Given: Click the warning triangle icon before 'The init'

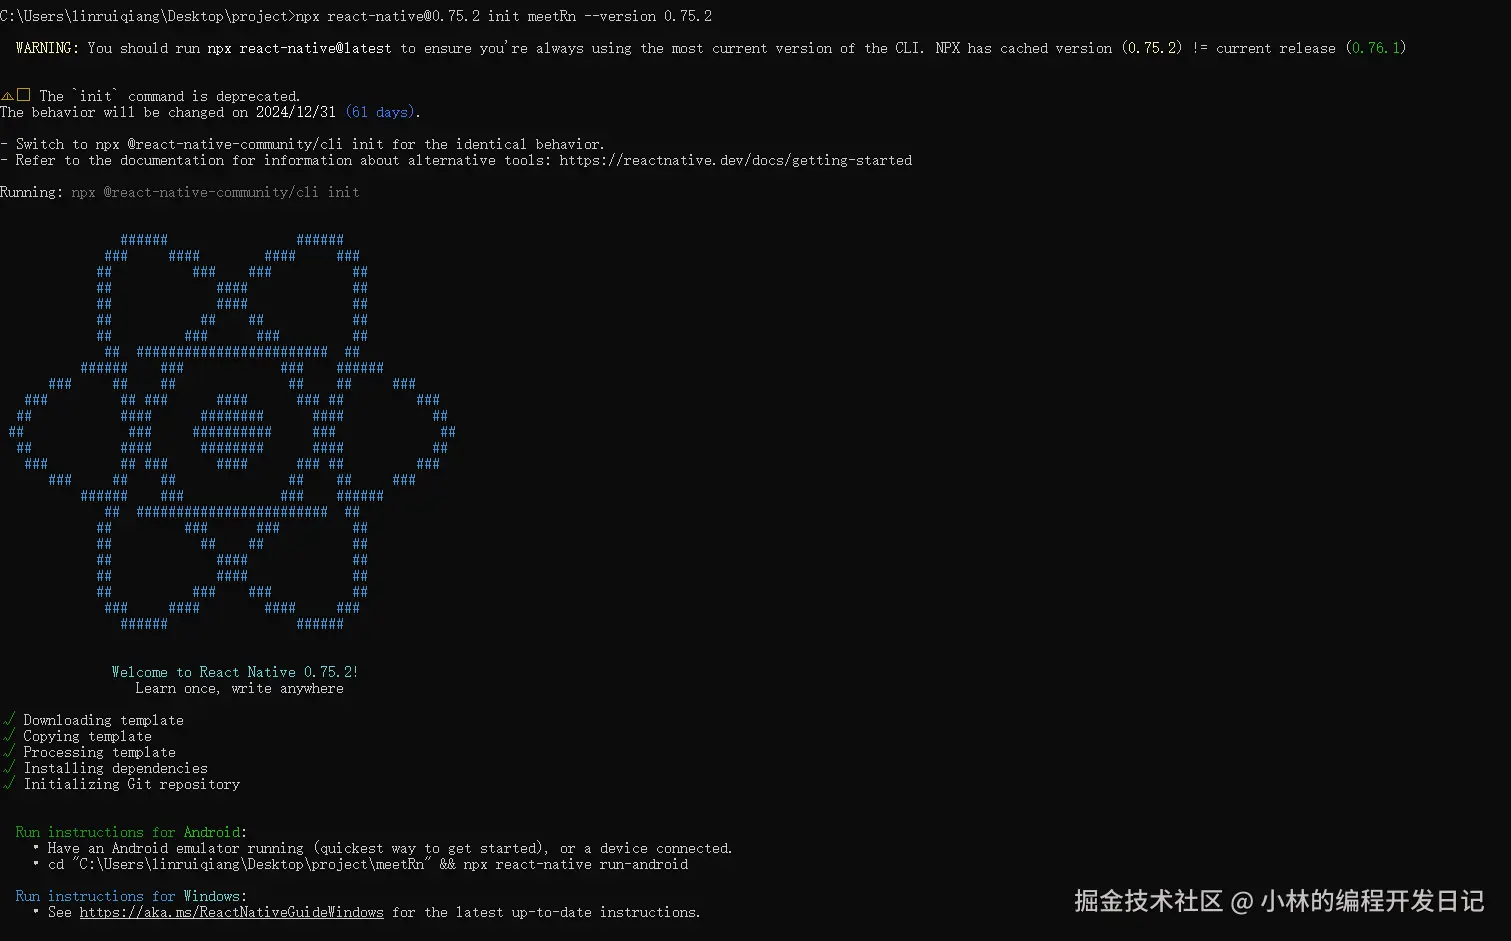Looking at the screenshot, I should click(7, 96).
